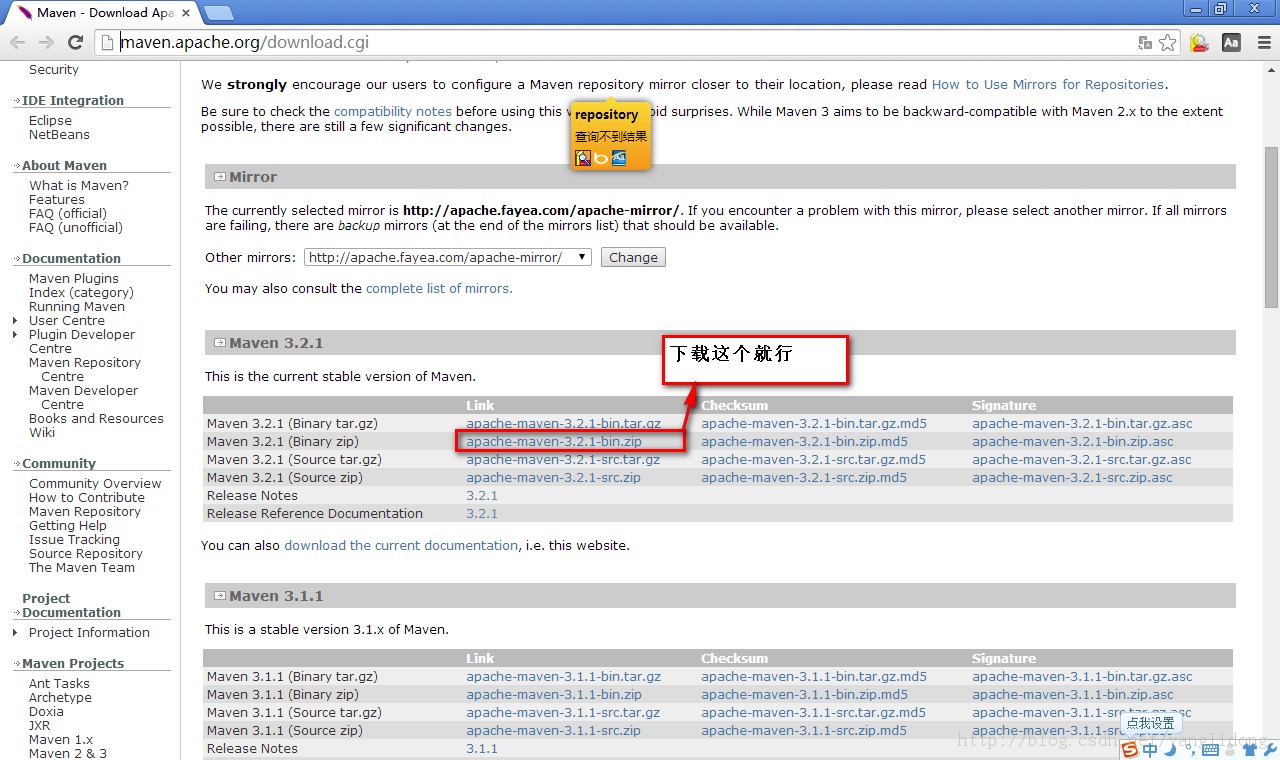The image size is (1280, 760).
Task: Open 3.2.1 Release Notes link
Action: click(x=482, y=496)
